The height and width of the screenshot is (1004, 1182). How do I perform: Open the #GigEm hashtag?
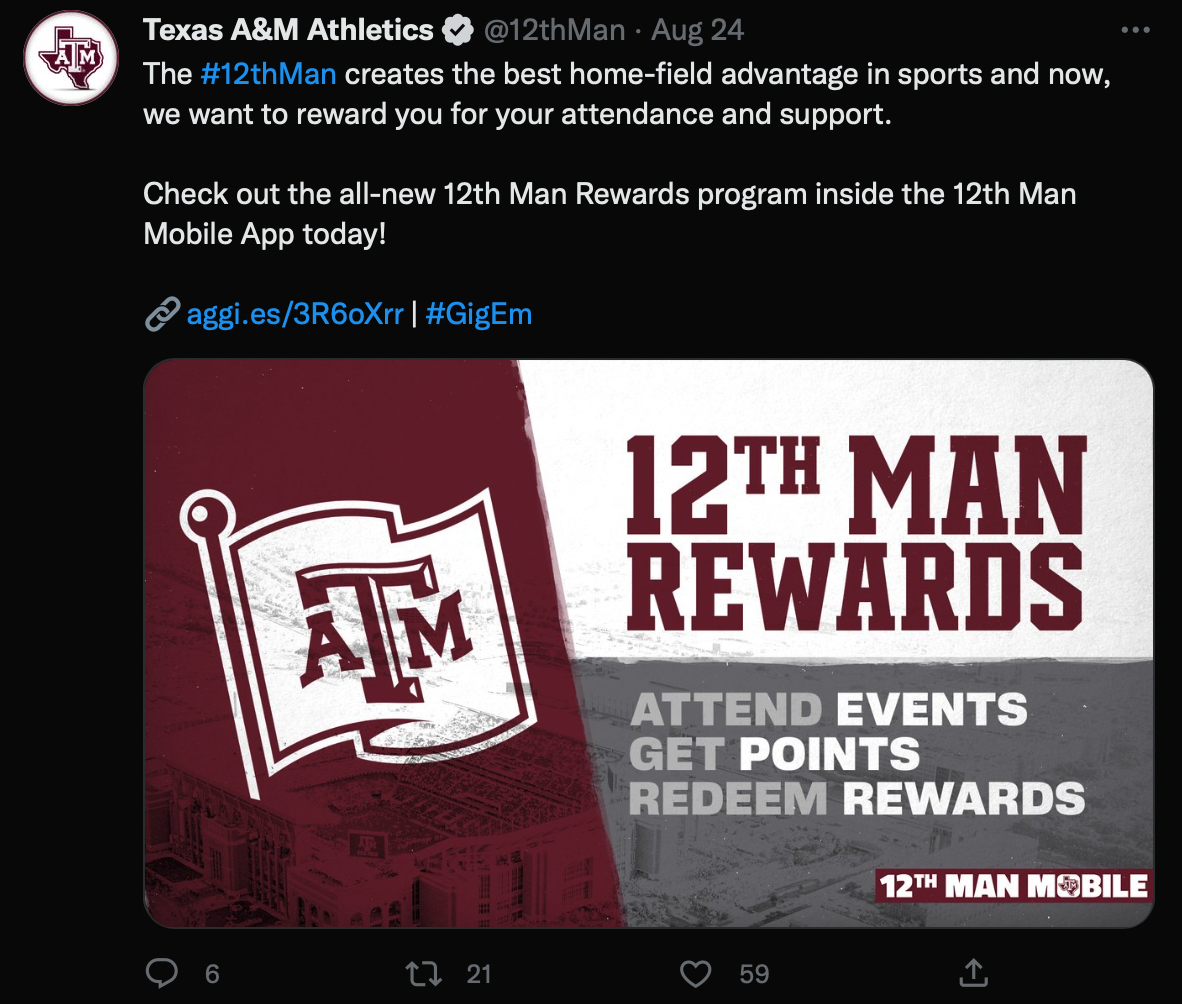point(479,314)
